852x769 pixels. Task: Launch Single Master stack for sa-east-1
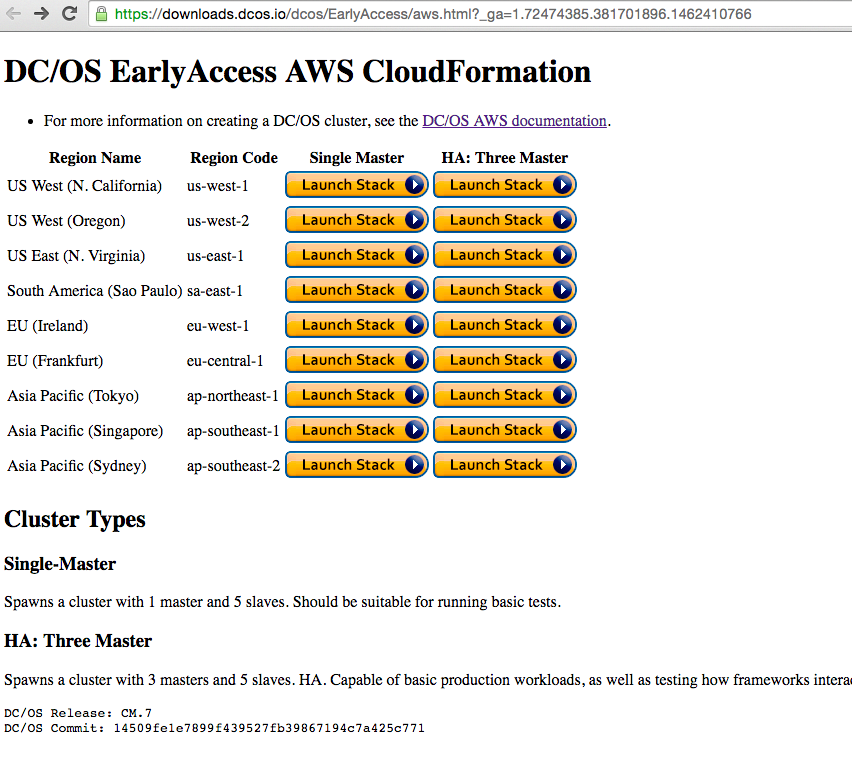[x=356, y=290]
